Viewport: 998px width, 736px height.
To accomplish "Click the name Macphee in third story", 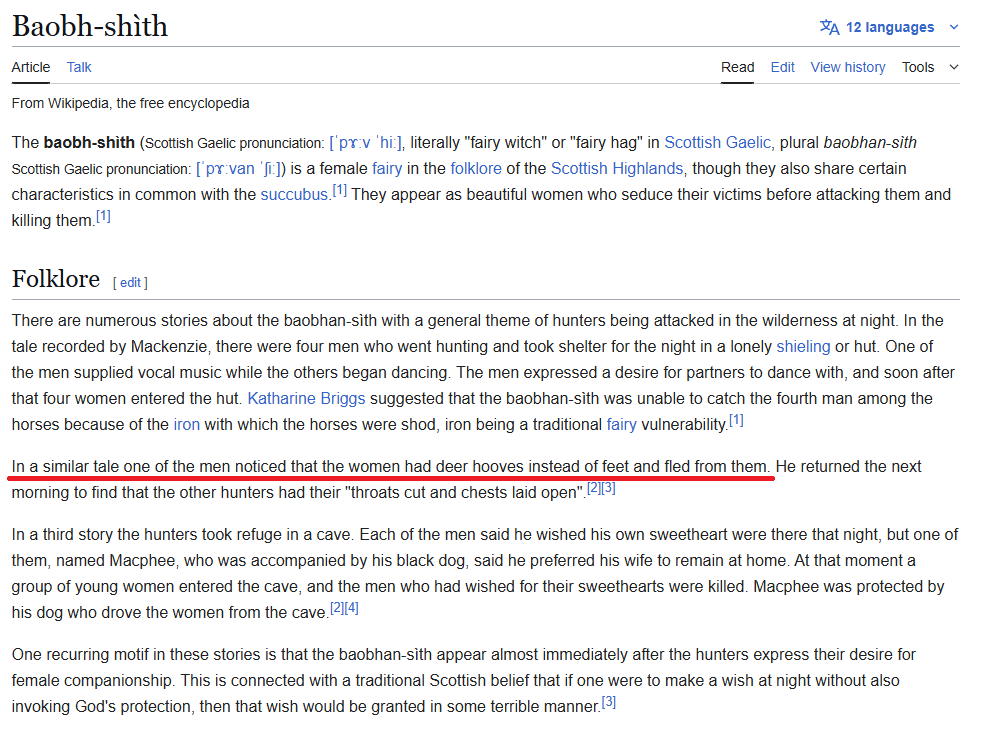I will (142, 560).
